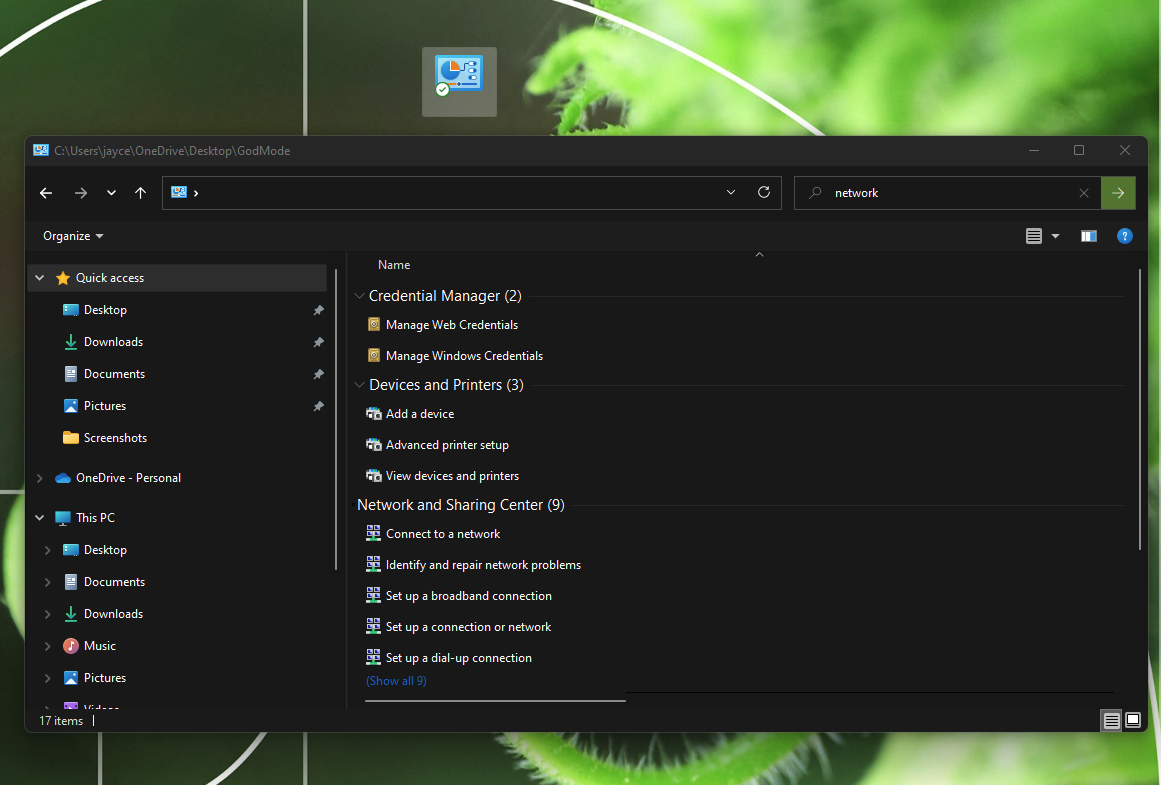Open pinned Desktop under Quick access
This screenshot has height=785, width=1161.
click(x=105, y=310)
